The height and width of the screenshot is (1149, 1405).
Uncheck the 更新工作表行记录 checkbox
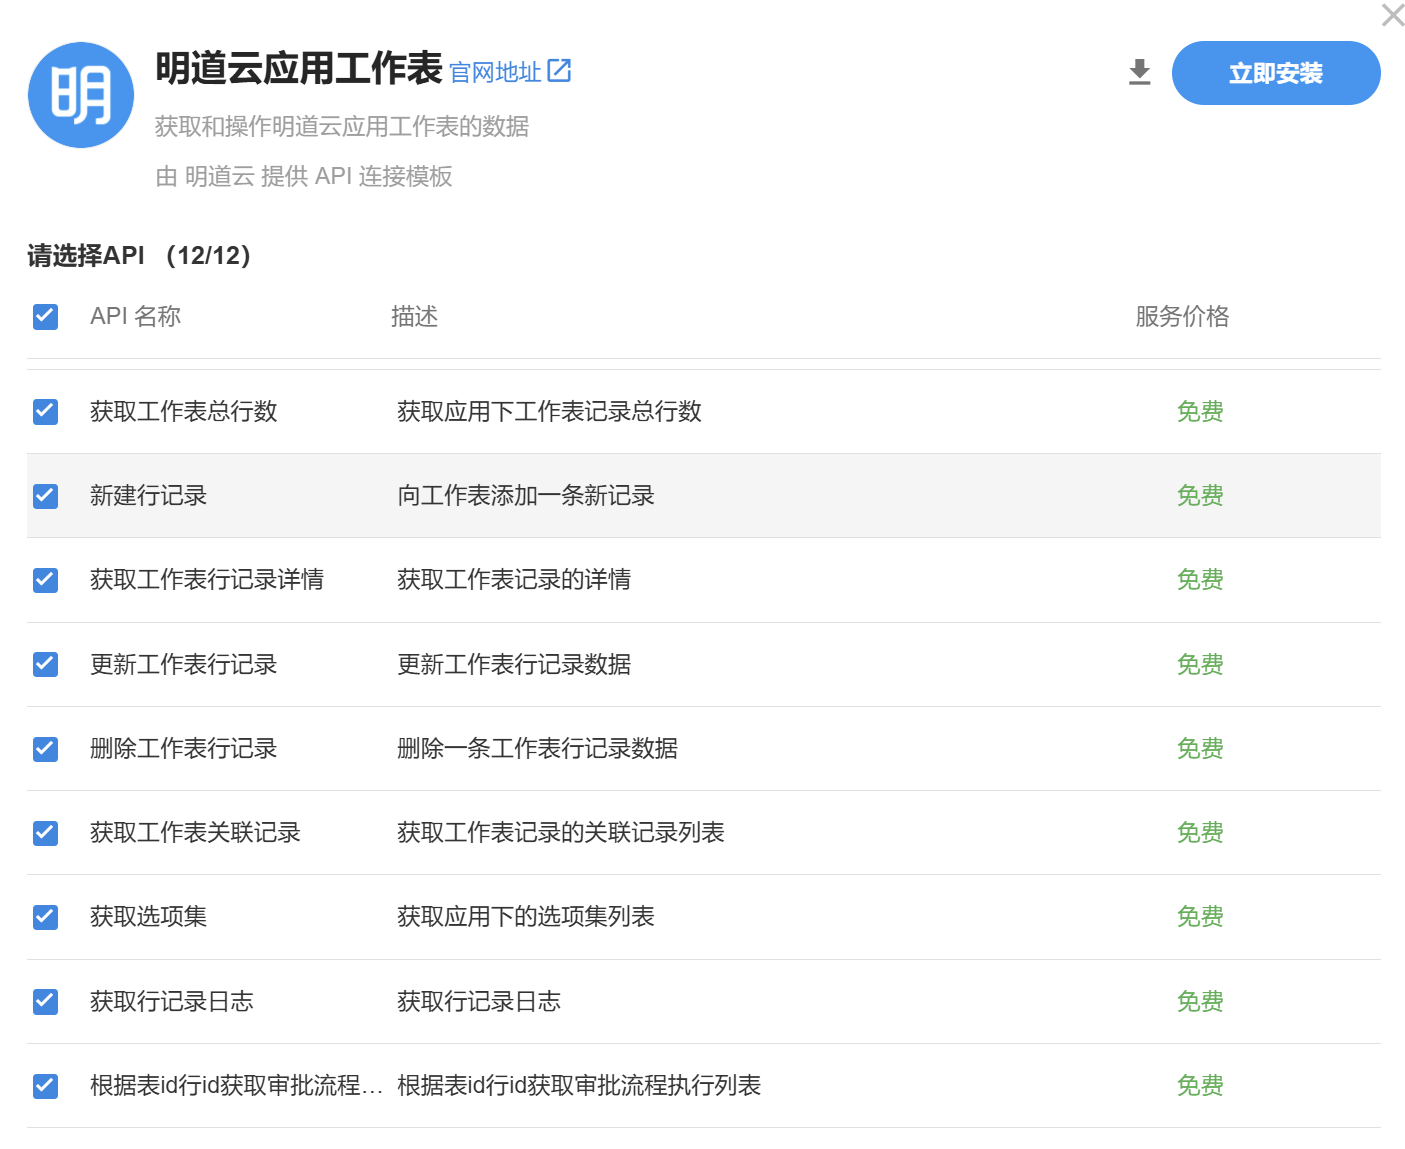point(46,664)
